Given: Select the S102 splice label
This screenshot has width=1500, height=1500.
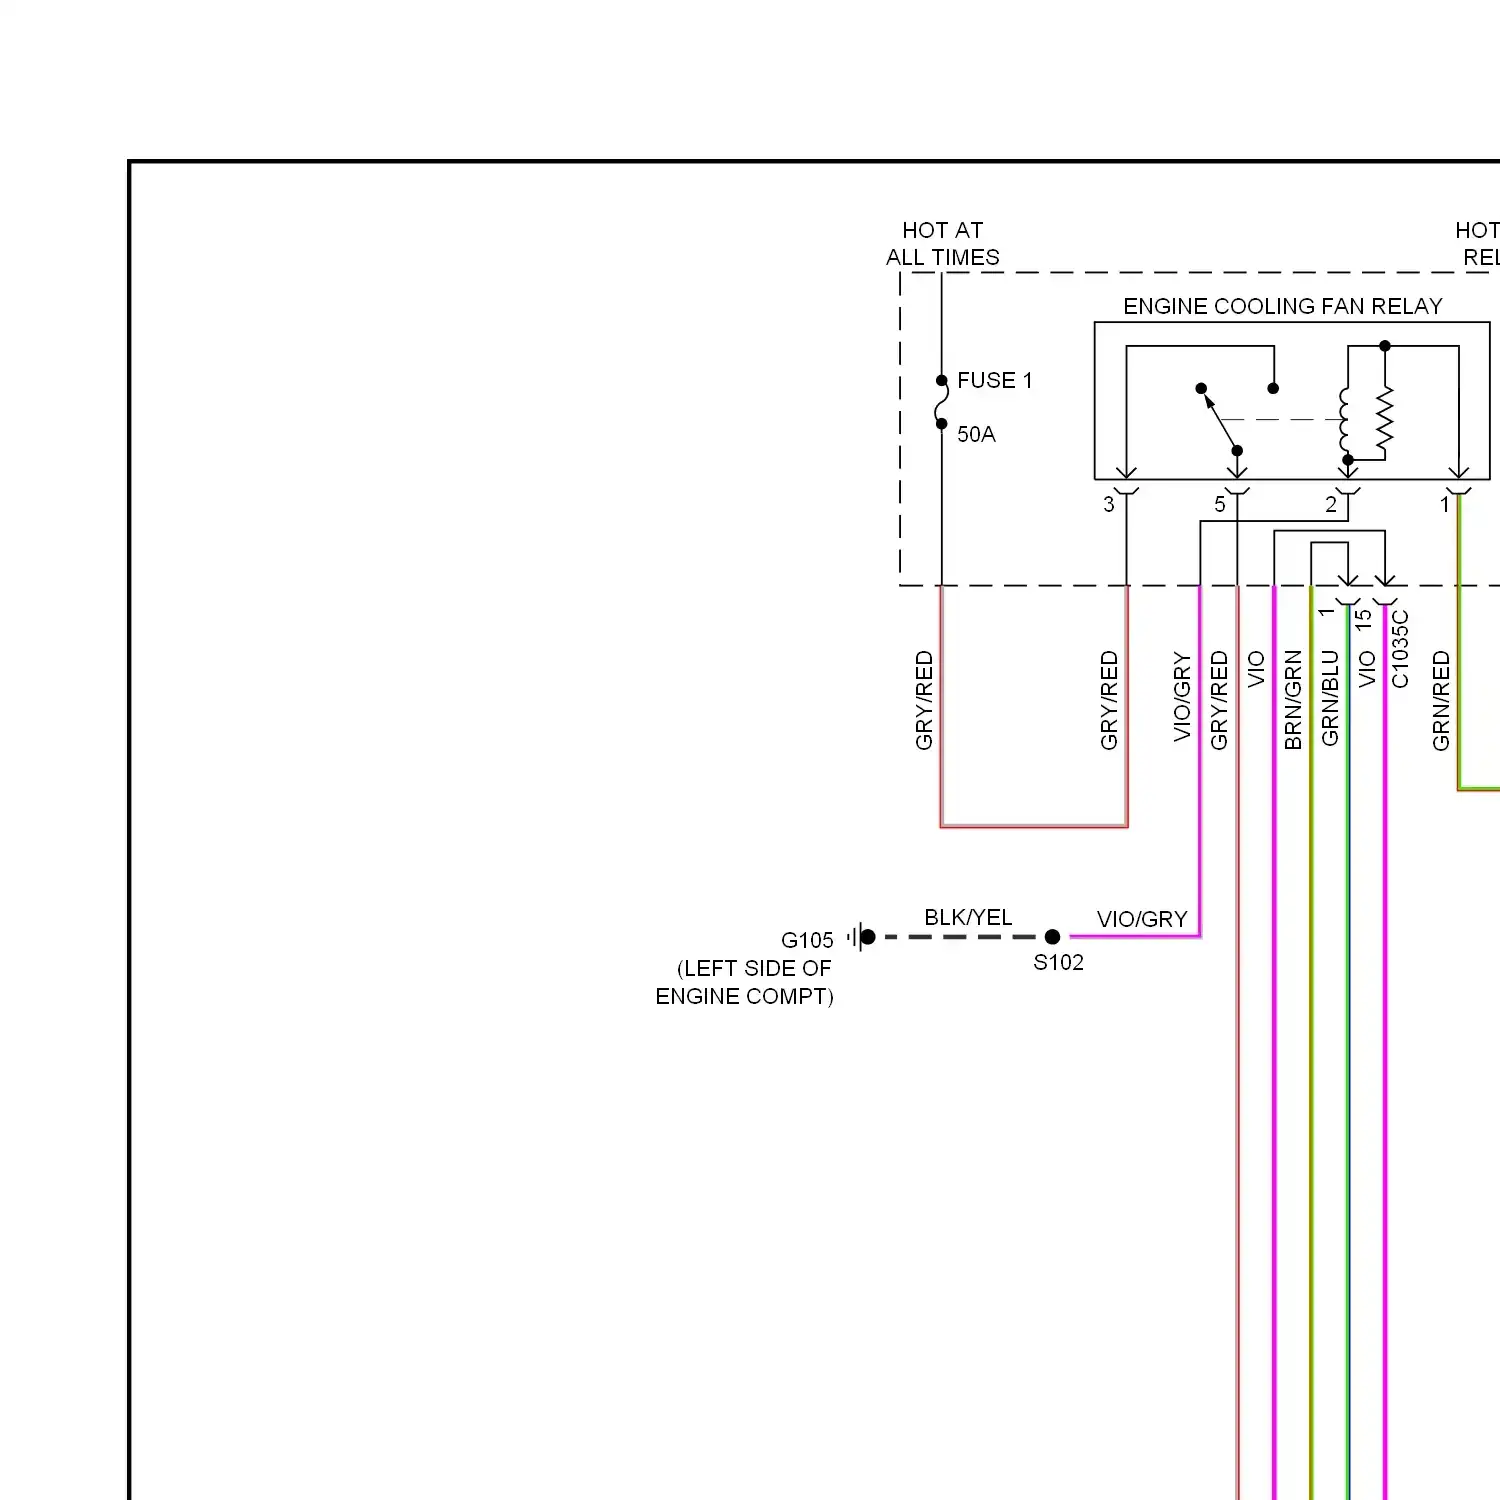Looking at the screenshot, I should (x=1059, y=962).
